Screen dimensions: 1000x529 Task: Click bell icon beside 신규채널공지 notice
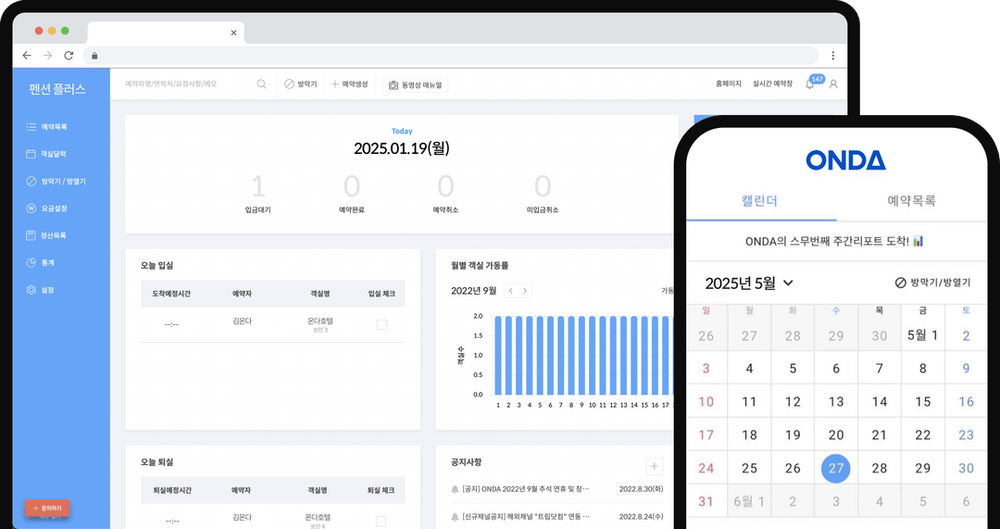coord(455,516)
